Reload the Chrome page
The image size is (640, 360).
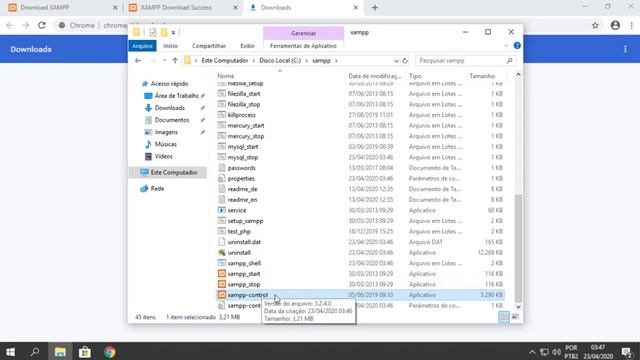[42, 25]
